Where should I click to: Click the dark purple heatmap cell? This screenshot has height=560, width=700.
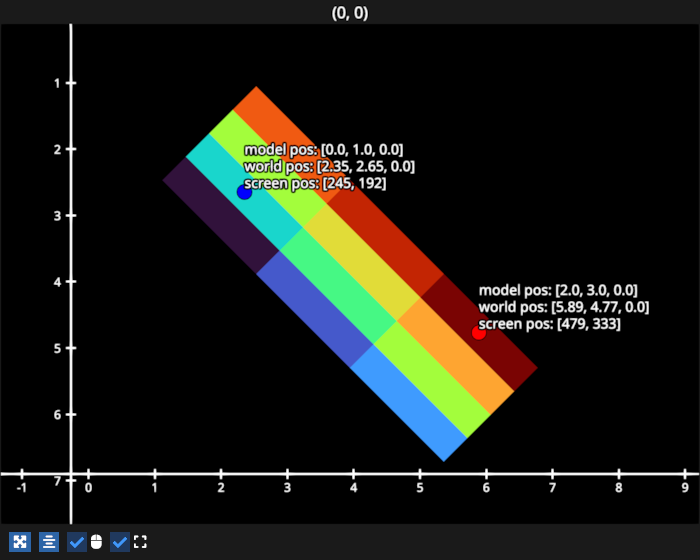[x=221, y=215]
